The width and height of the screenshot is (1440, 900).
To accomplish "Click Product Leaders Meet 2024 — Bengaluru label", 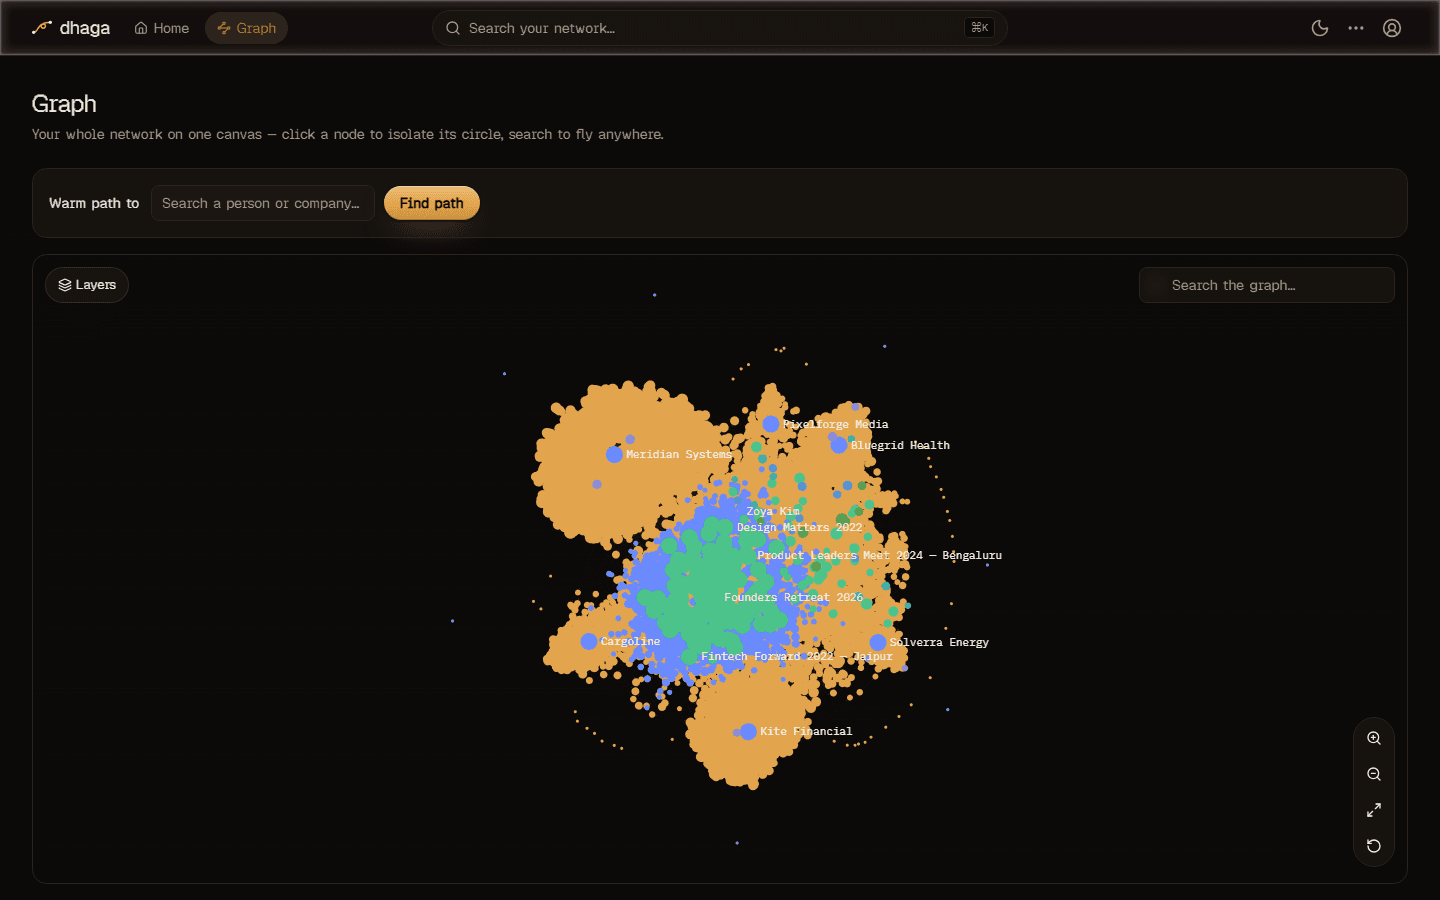I will pos(879,555).
